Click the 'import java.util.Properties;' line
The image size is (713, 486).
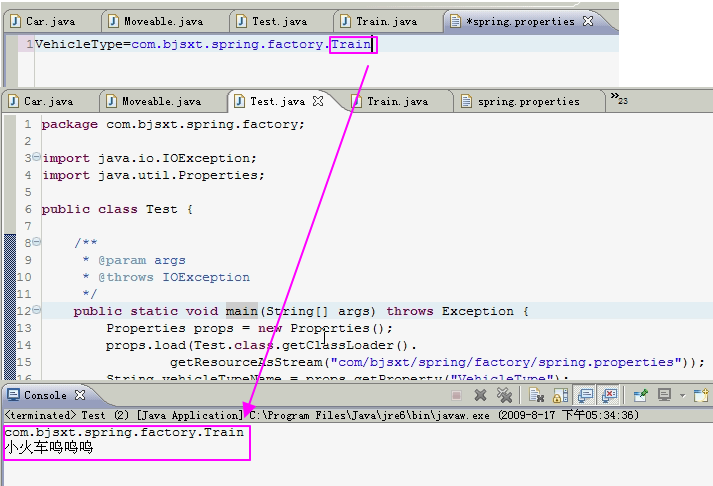(x=153, y=175)
